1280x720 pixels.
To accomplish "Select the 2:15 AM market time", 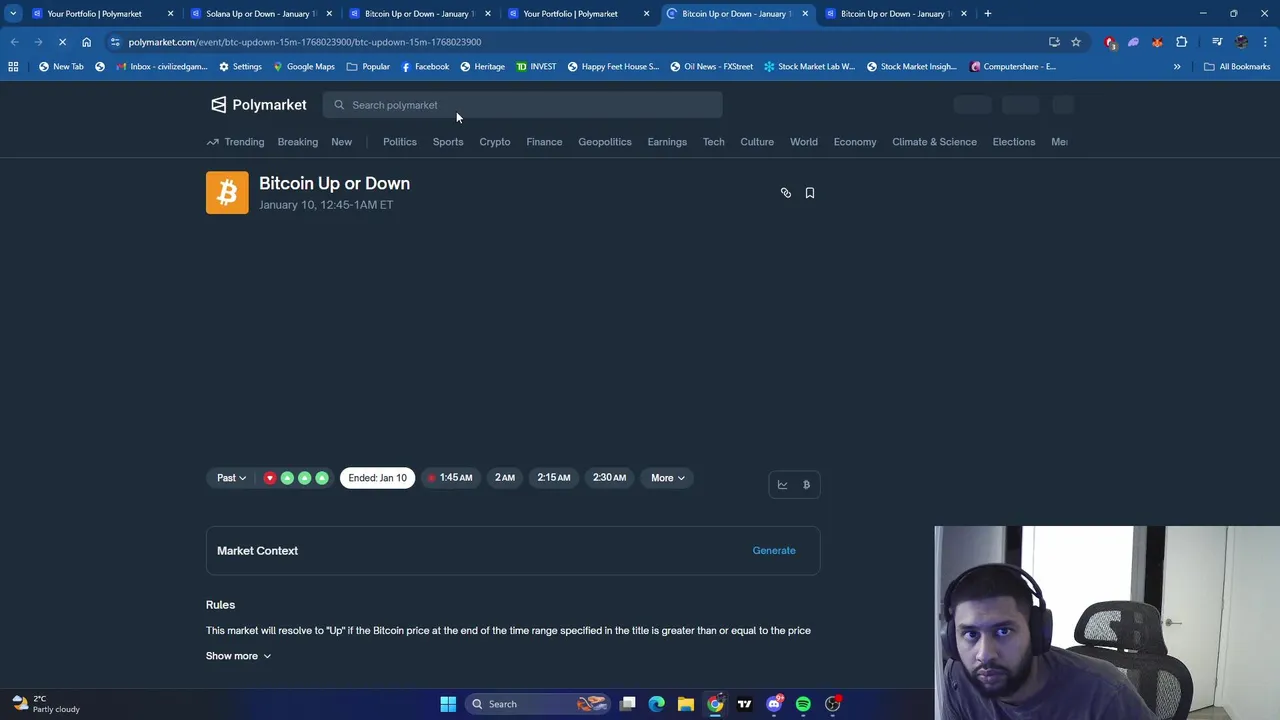I will pos(554,478).
